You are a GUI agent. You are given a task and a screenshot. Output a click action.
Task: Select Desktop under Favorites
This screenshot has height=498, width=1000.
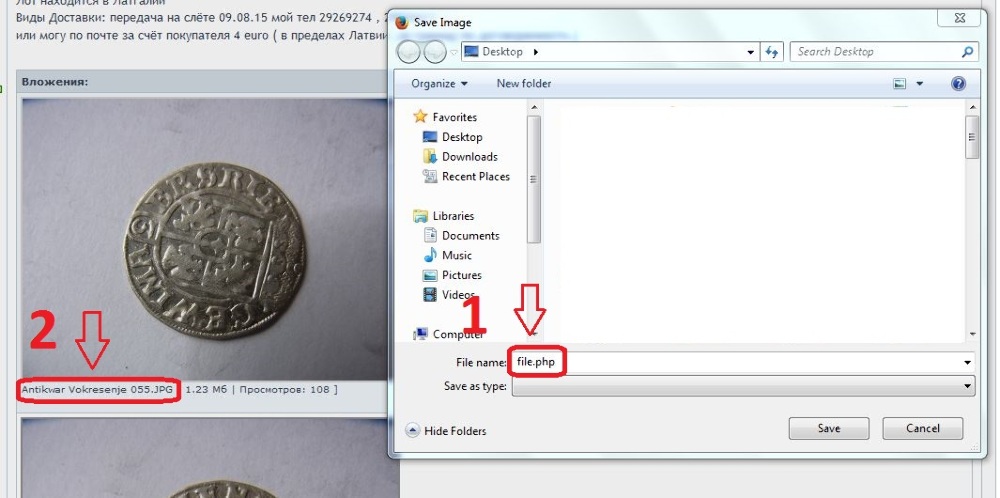462,137
